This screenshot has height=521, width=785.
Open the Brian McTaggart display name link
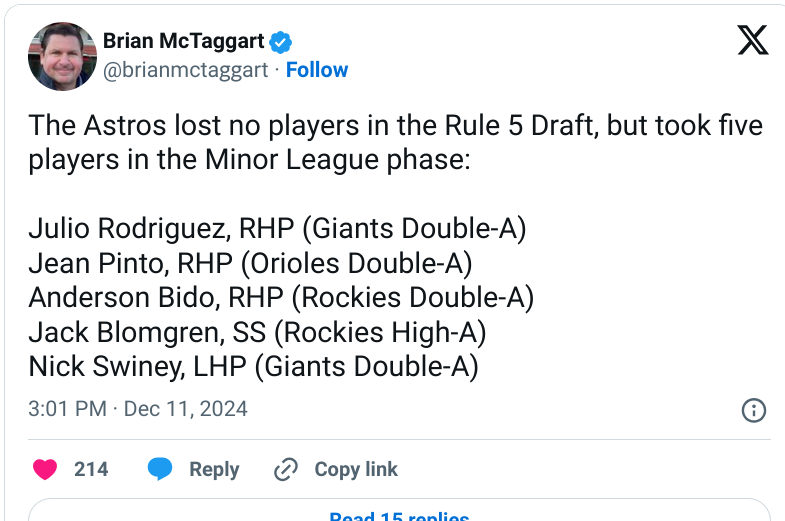tap(183, 41)
